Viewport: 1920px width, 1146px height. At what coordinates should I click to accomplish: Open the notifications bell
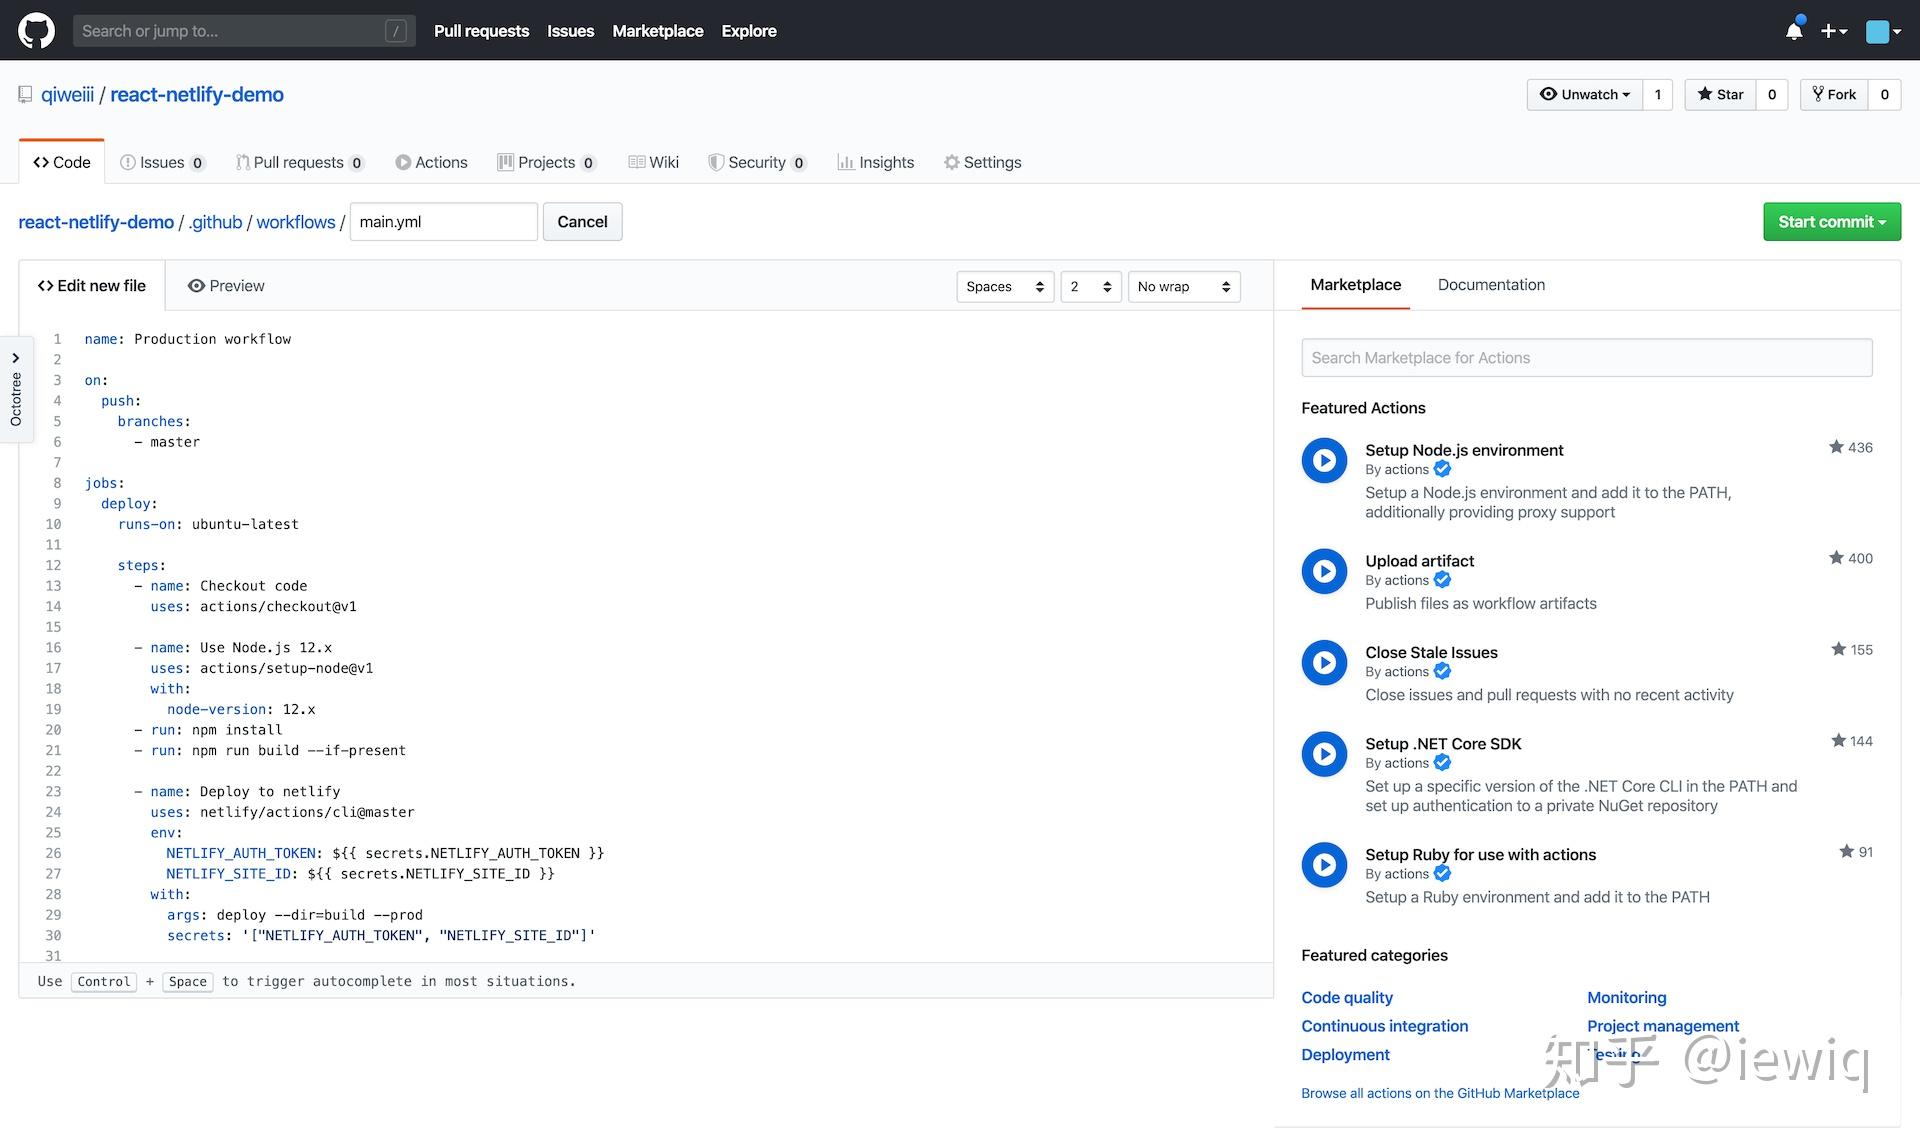pos(1792,31)
